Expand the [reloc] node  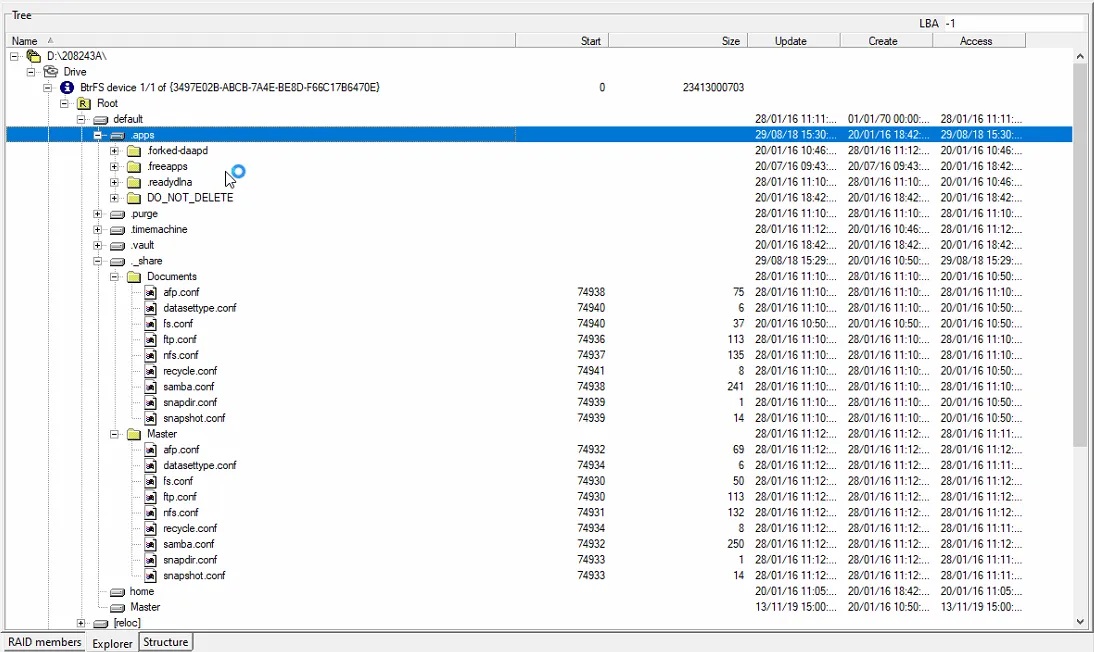click(x=81, y=623)
